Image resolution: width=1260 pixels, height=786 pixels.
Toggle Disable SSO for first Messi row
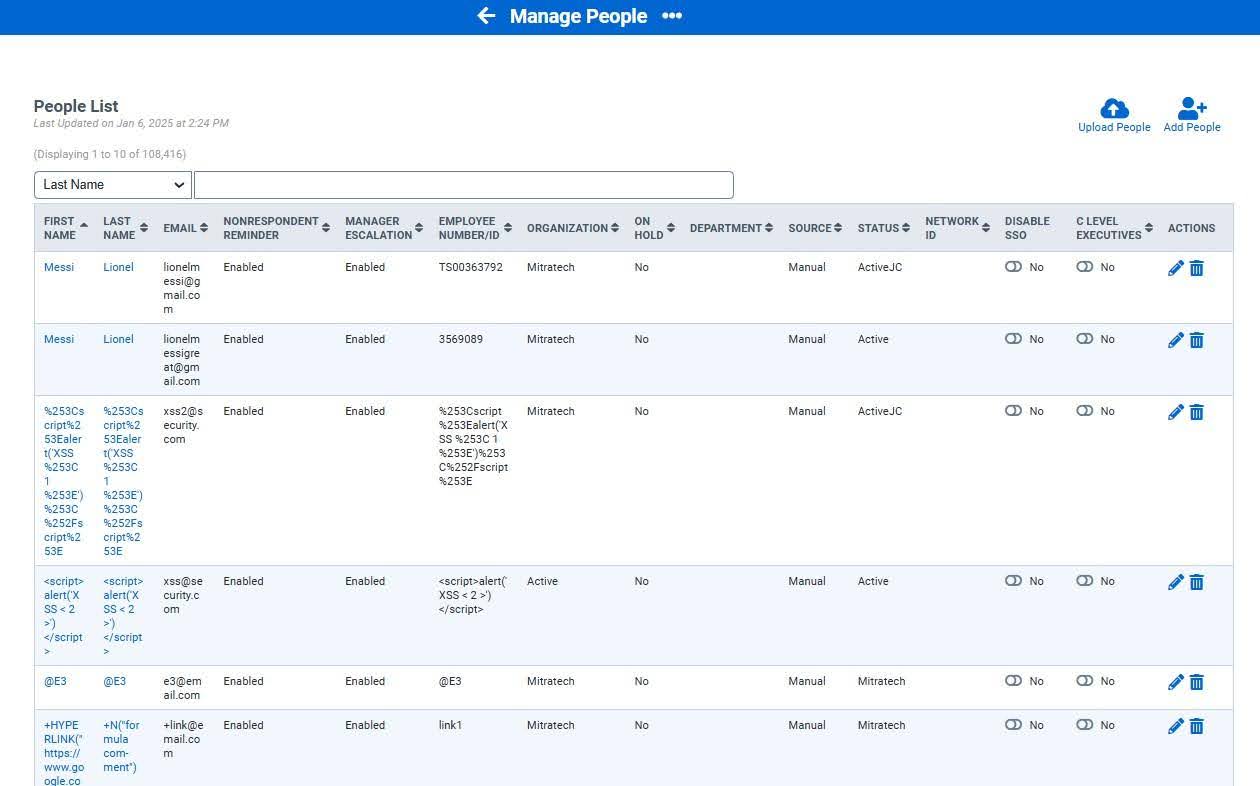click(1013, 267)
